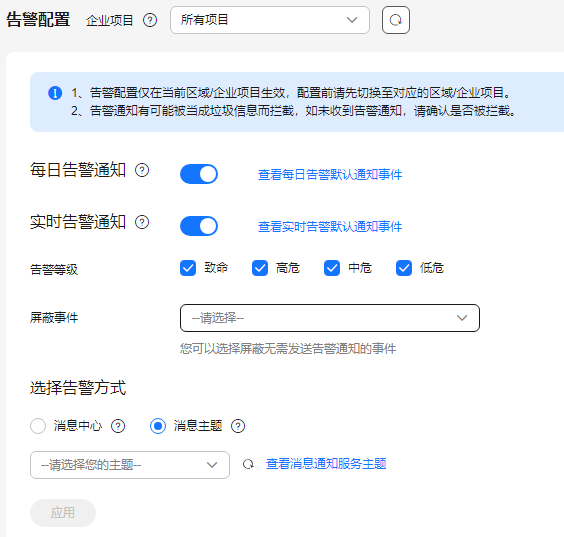Viewport: 564px width, 537px height.
Task: Select the 消息中心 radio button
Action: click(x=38, y=426)
